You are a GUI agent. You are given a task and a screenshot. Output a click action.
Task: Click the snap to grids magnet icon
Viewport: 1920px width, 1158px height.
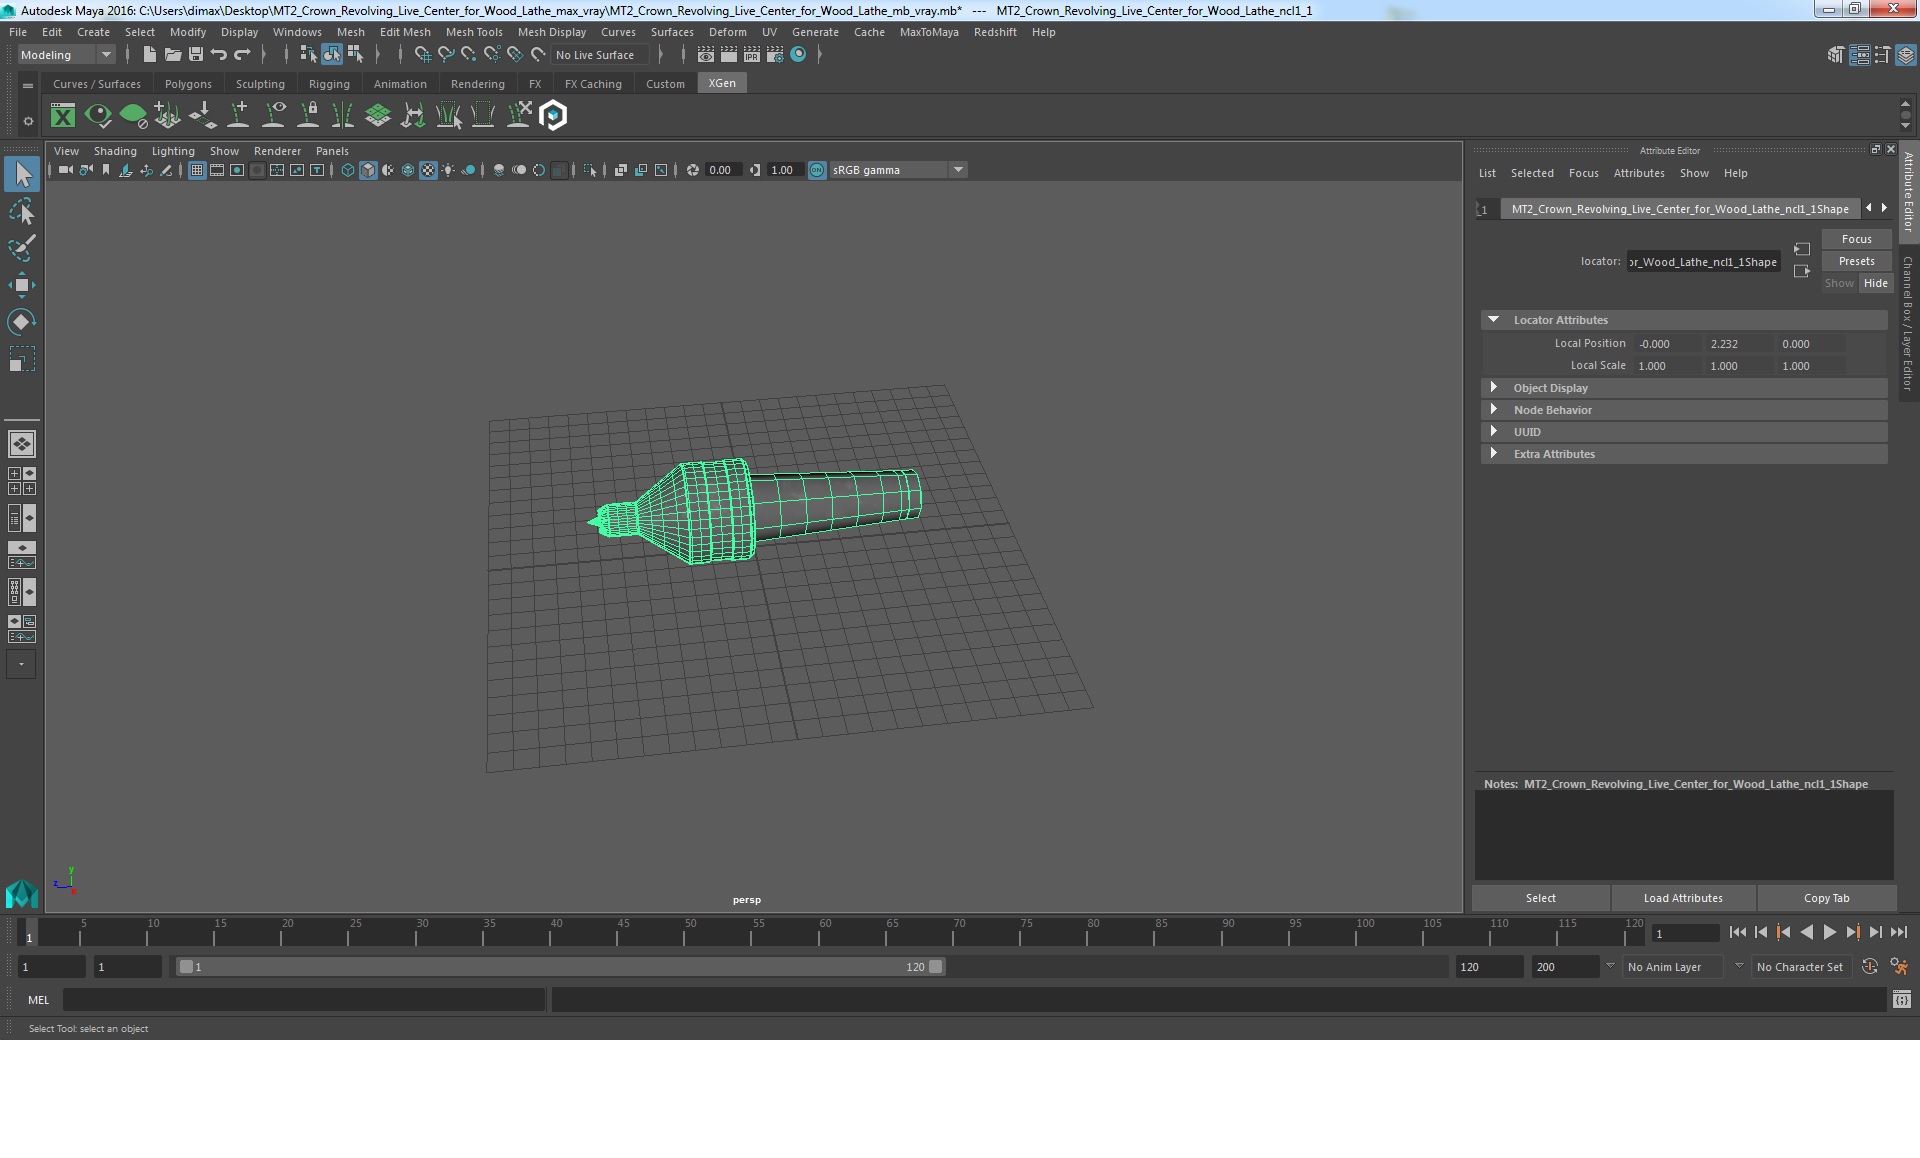pyautogui.click(x=422, y=55)
